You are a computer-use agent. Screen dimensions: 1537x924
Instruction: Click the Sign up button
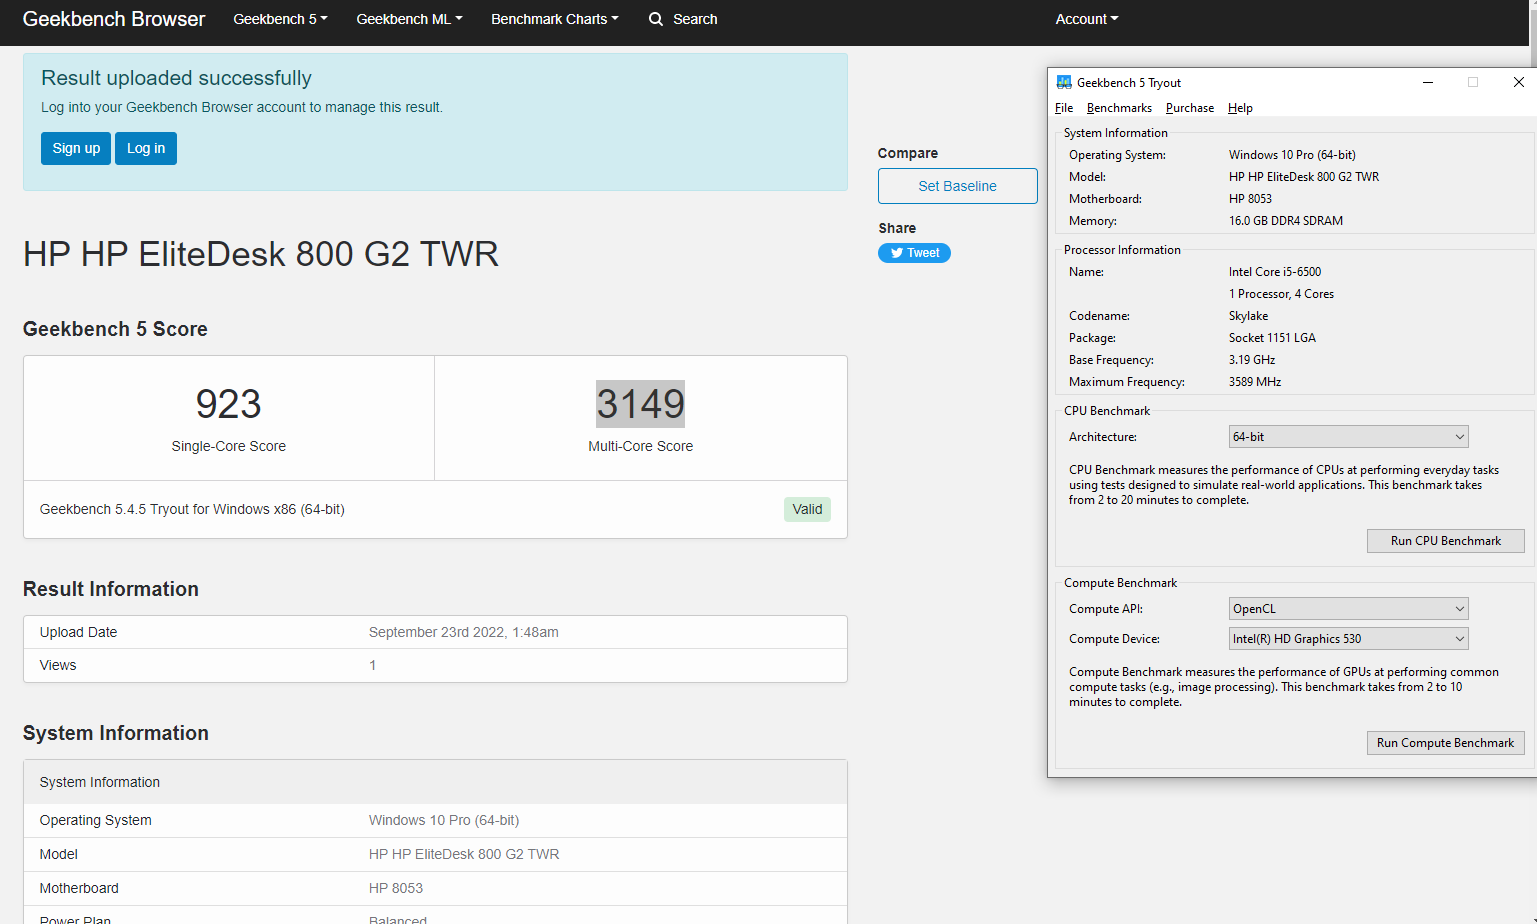(76, 148)
